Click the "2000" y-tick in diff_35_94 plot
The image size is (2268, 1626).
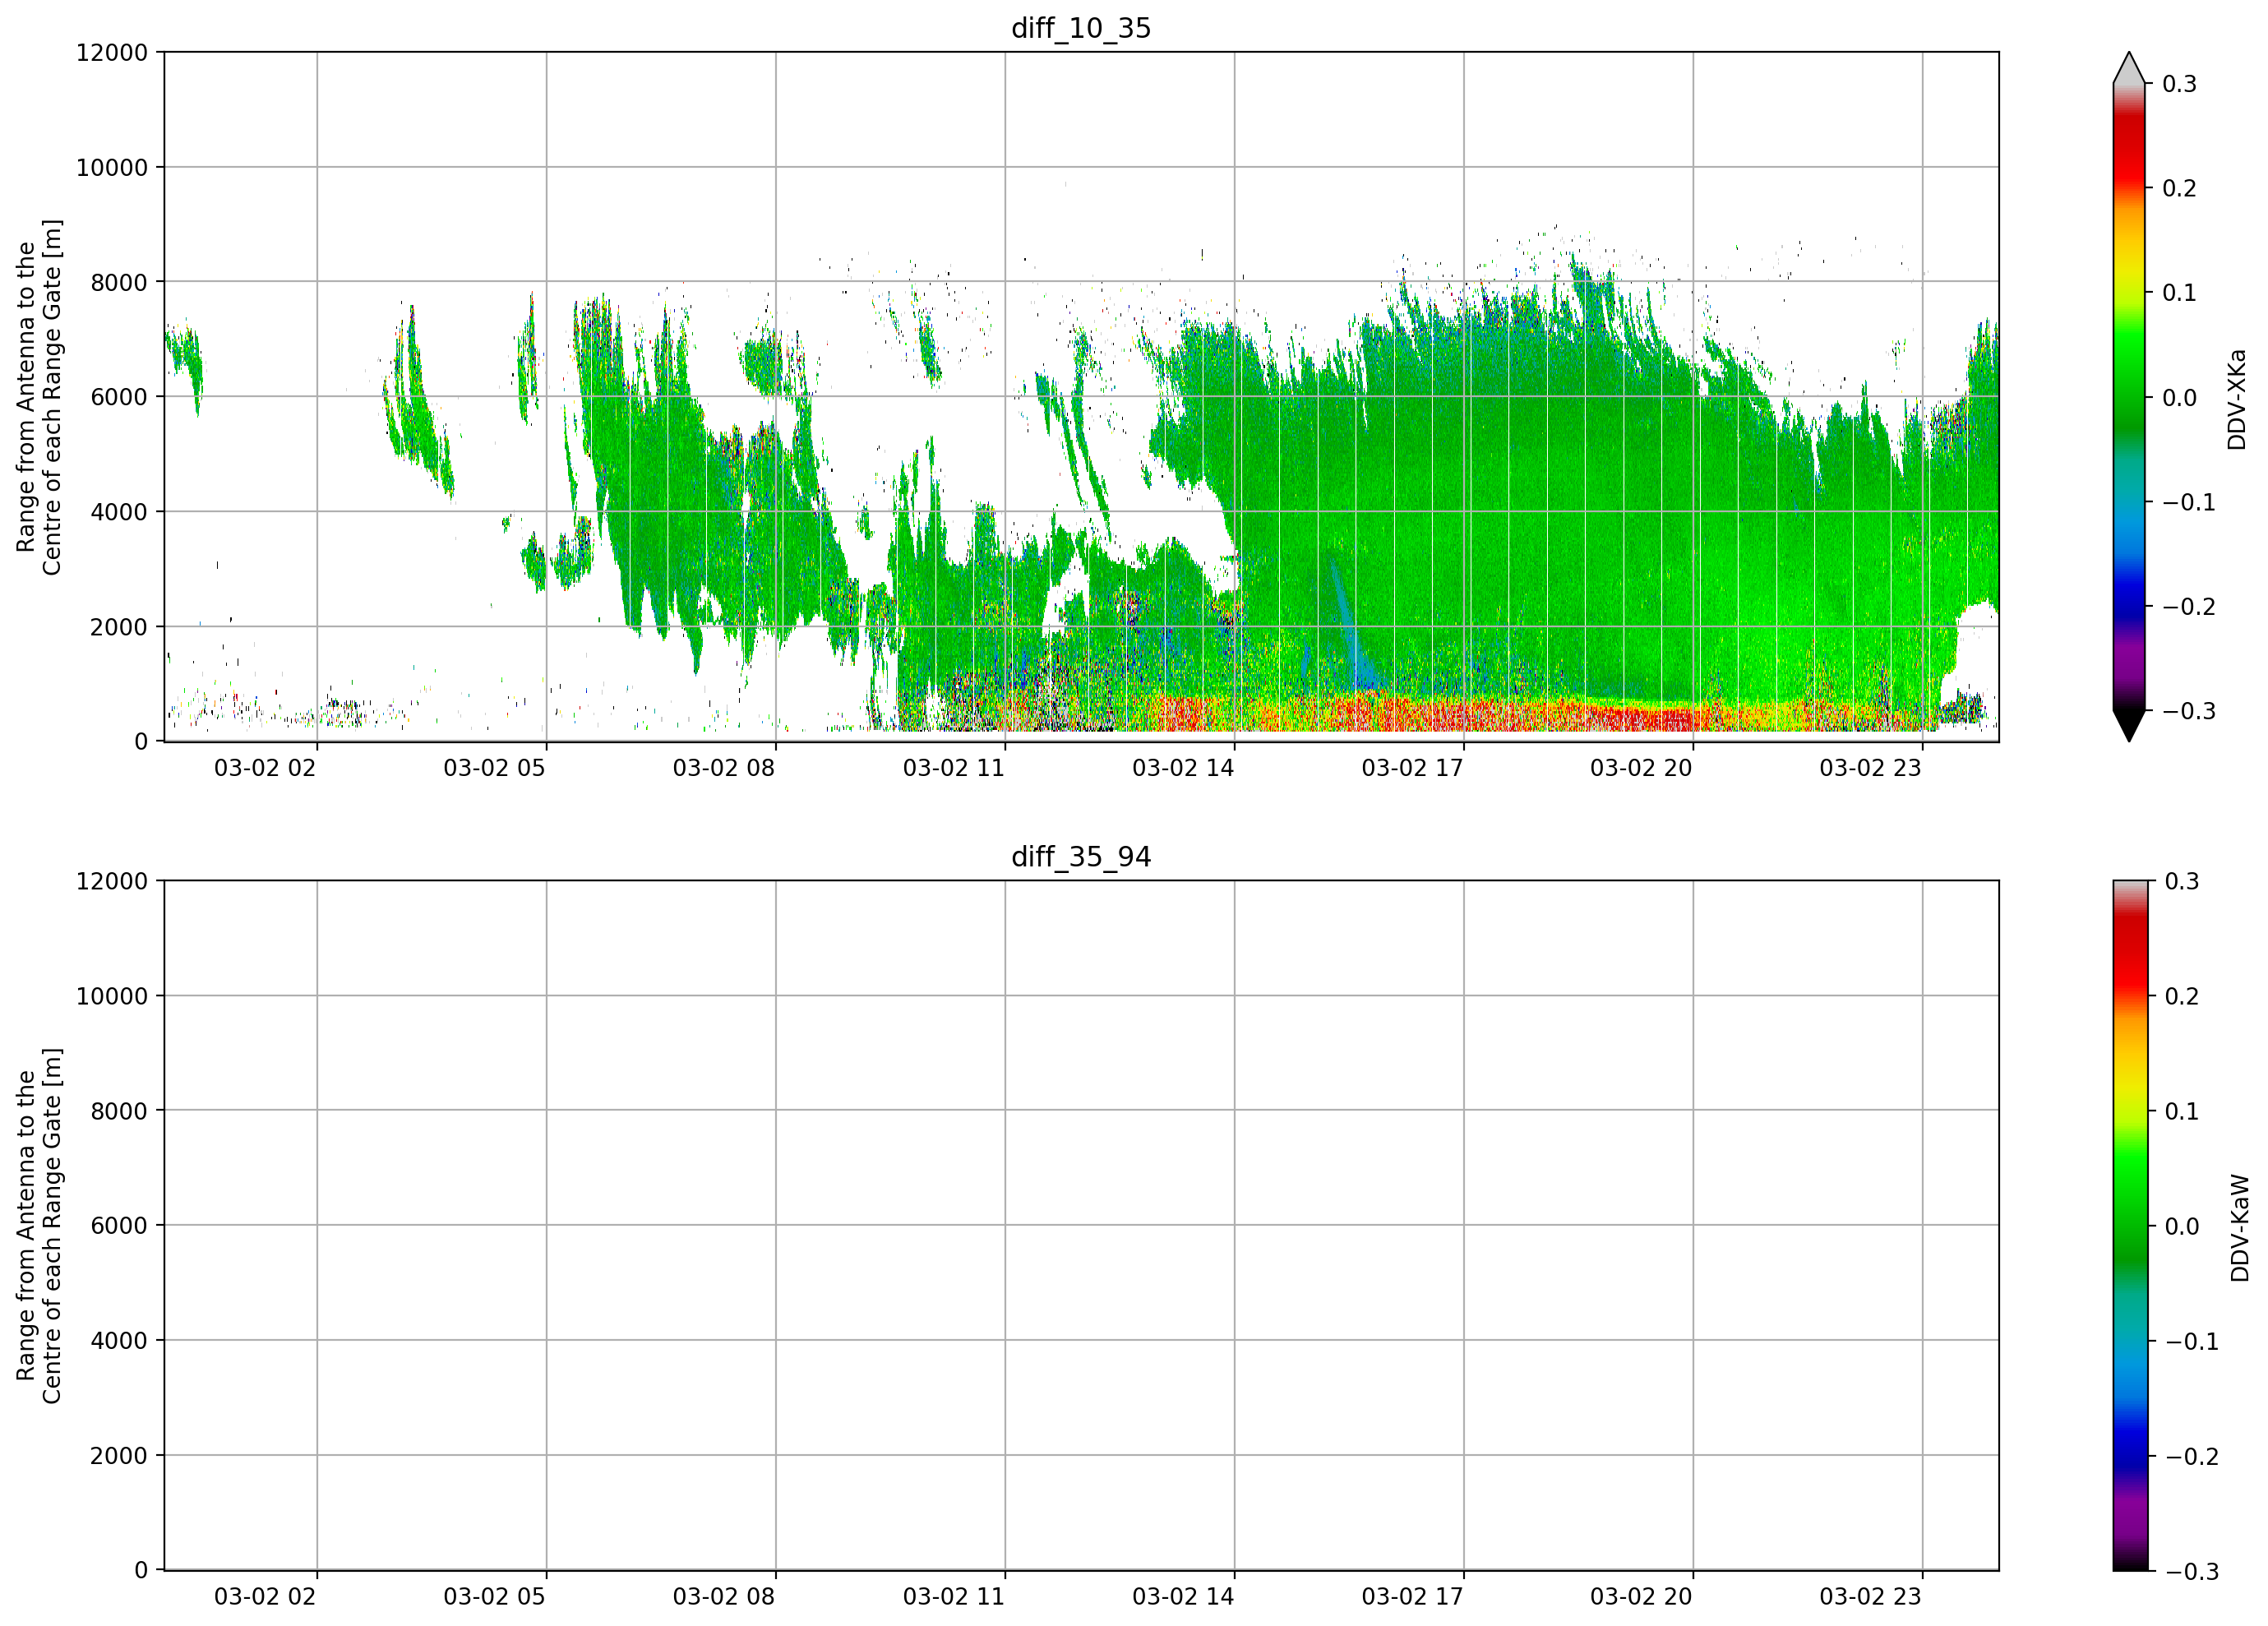pos(119,1456)
